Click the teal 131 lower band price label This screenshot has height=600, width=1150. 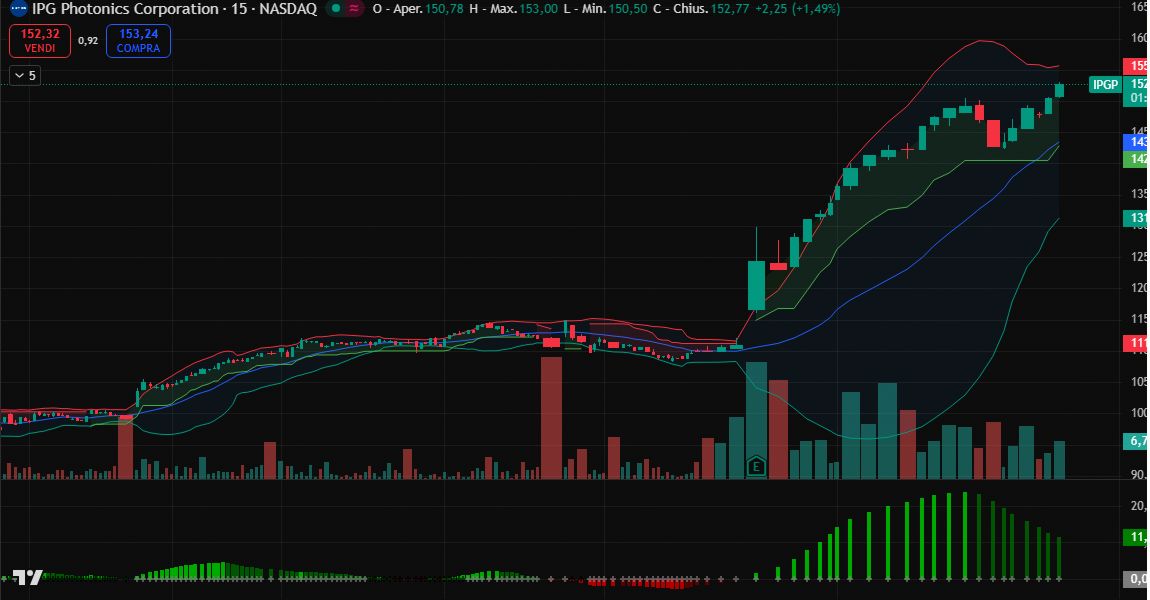tap(1136, 218)
